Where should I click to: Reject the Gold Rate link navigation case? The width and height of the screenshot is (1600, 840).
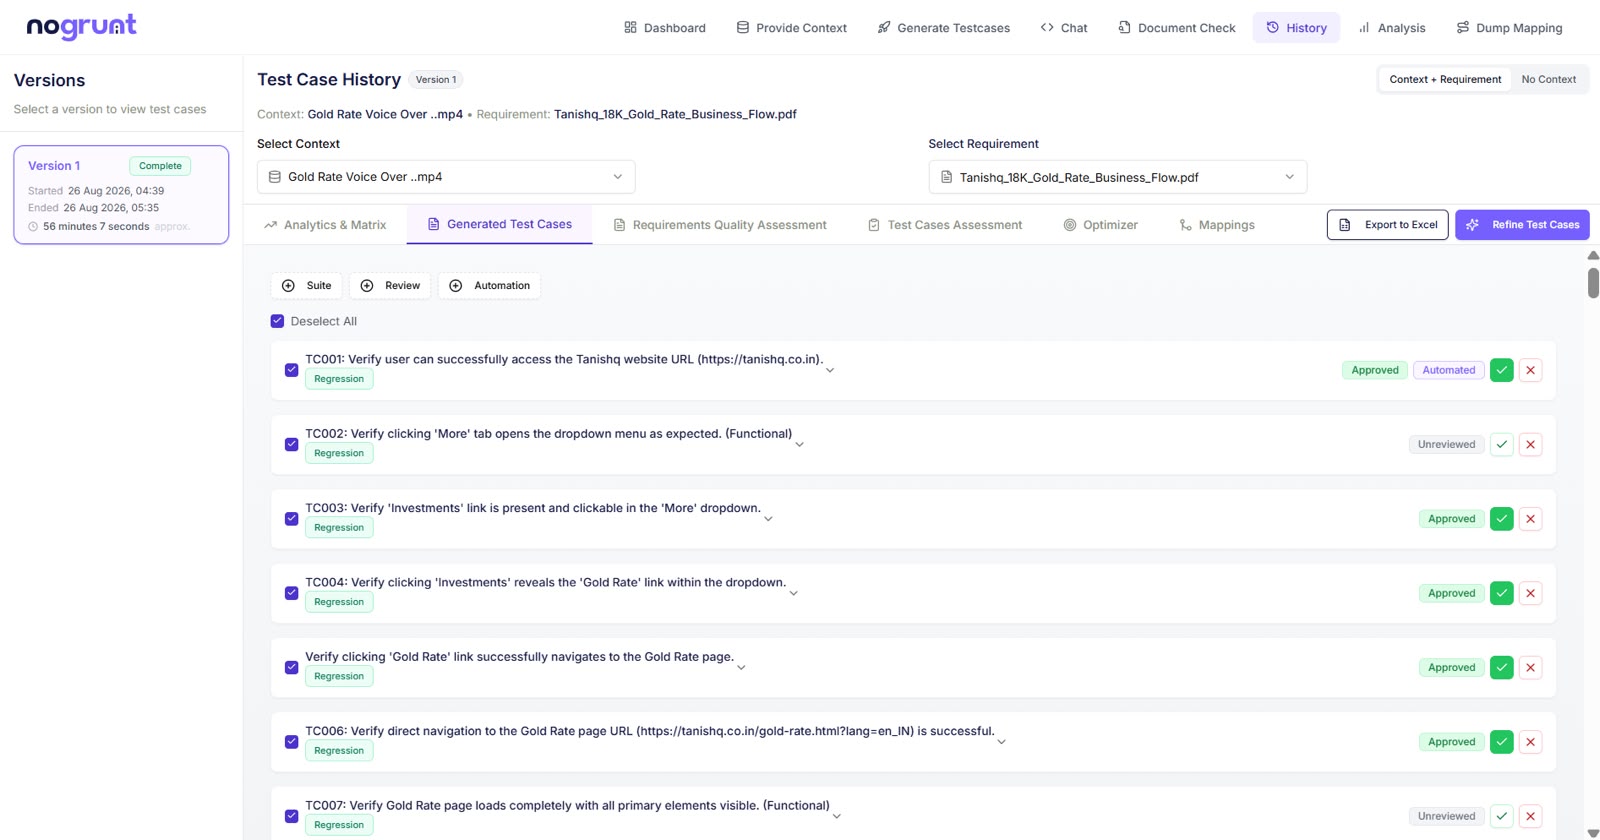tap(1530, 667)
